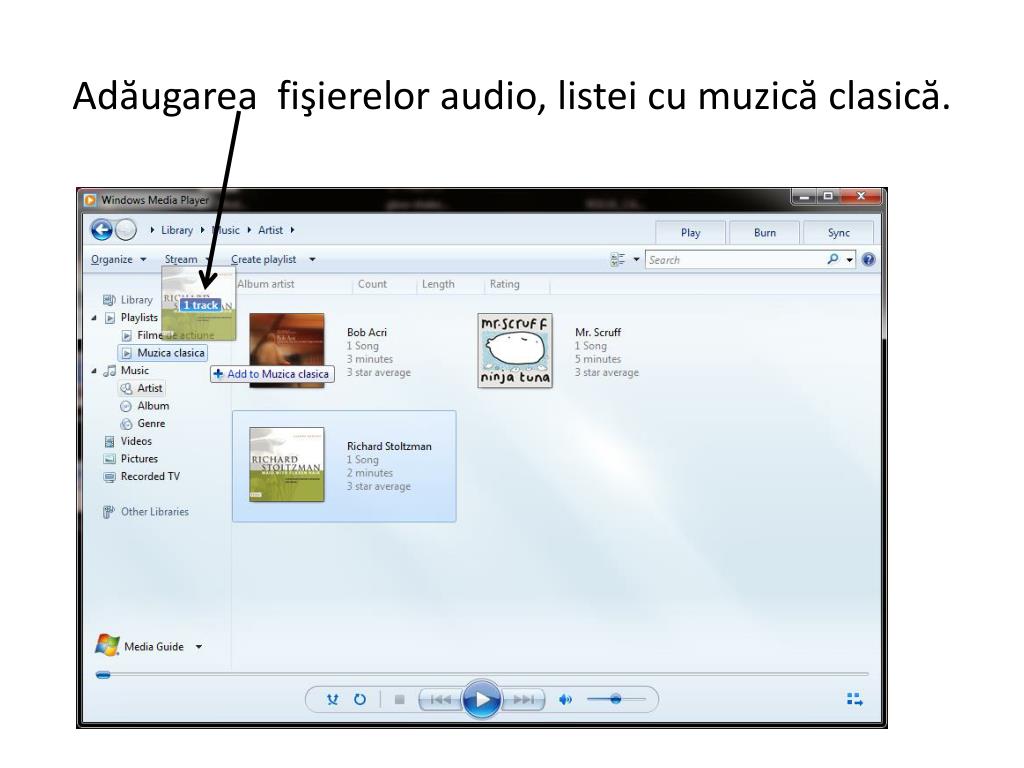
Task: Sort by Rating column header
Action: point(505,284)
